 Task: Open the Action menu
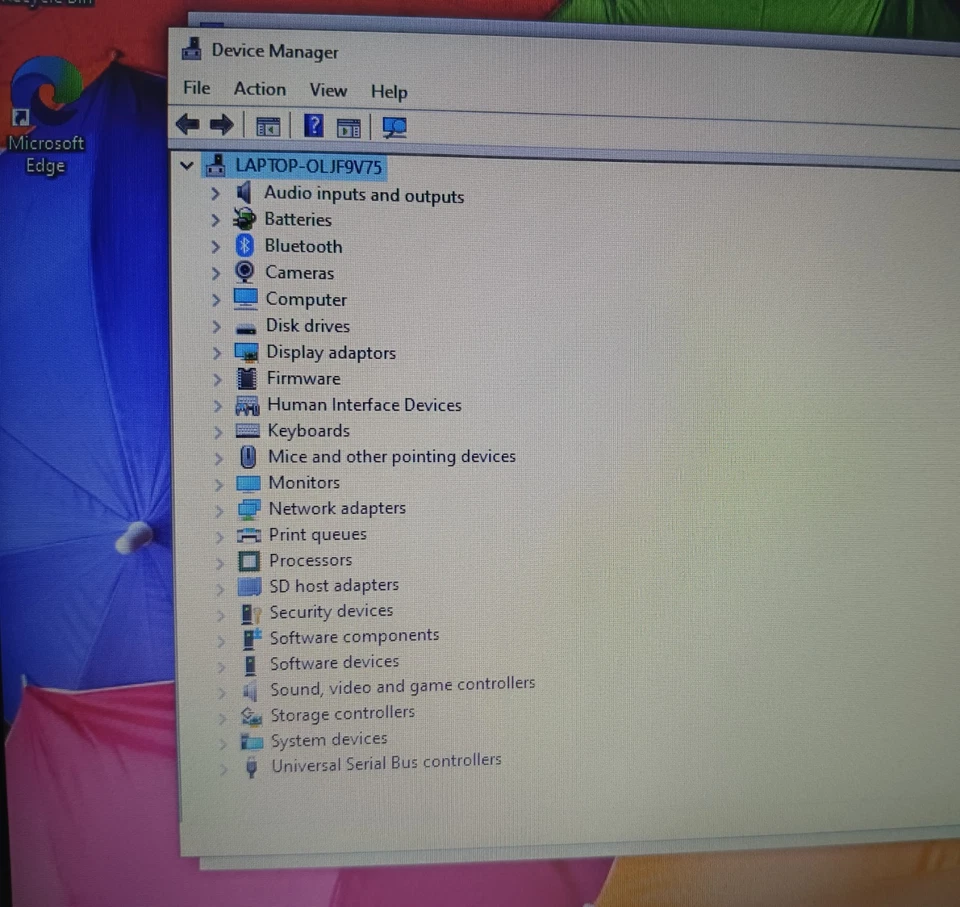(259, 89)
